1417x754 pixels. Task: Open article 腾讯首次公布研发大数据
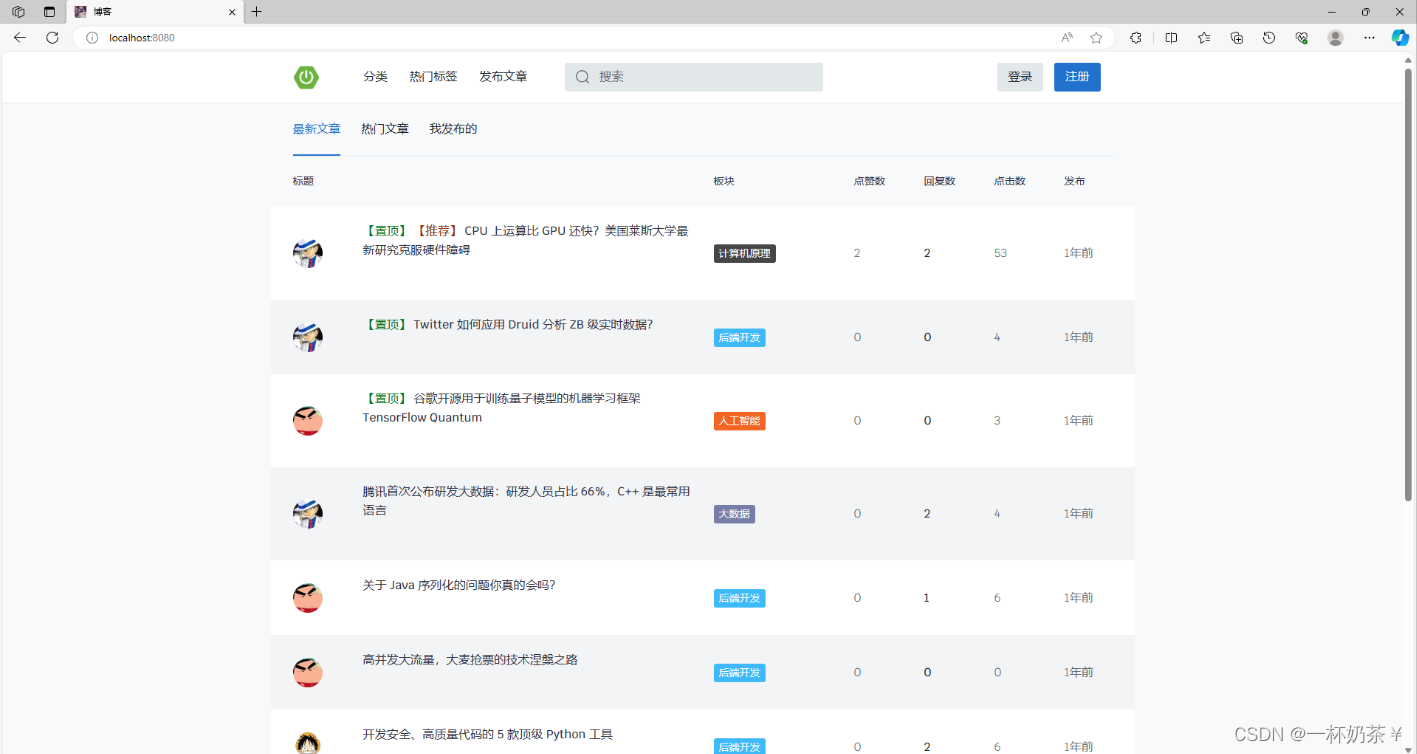pyautogui.click(x=526, y=501)
